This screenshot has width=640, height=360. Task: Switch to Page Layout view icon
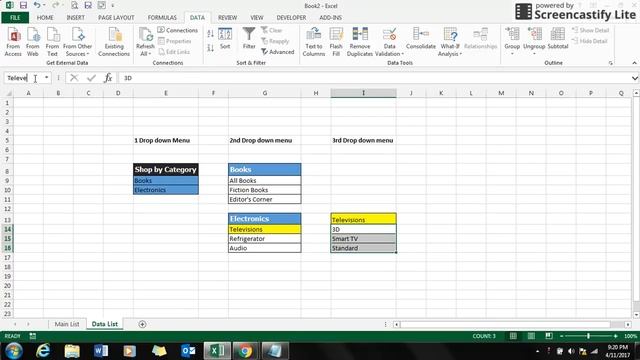[x=531, y=336]
